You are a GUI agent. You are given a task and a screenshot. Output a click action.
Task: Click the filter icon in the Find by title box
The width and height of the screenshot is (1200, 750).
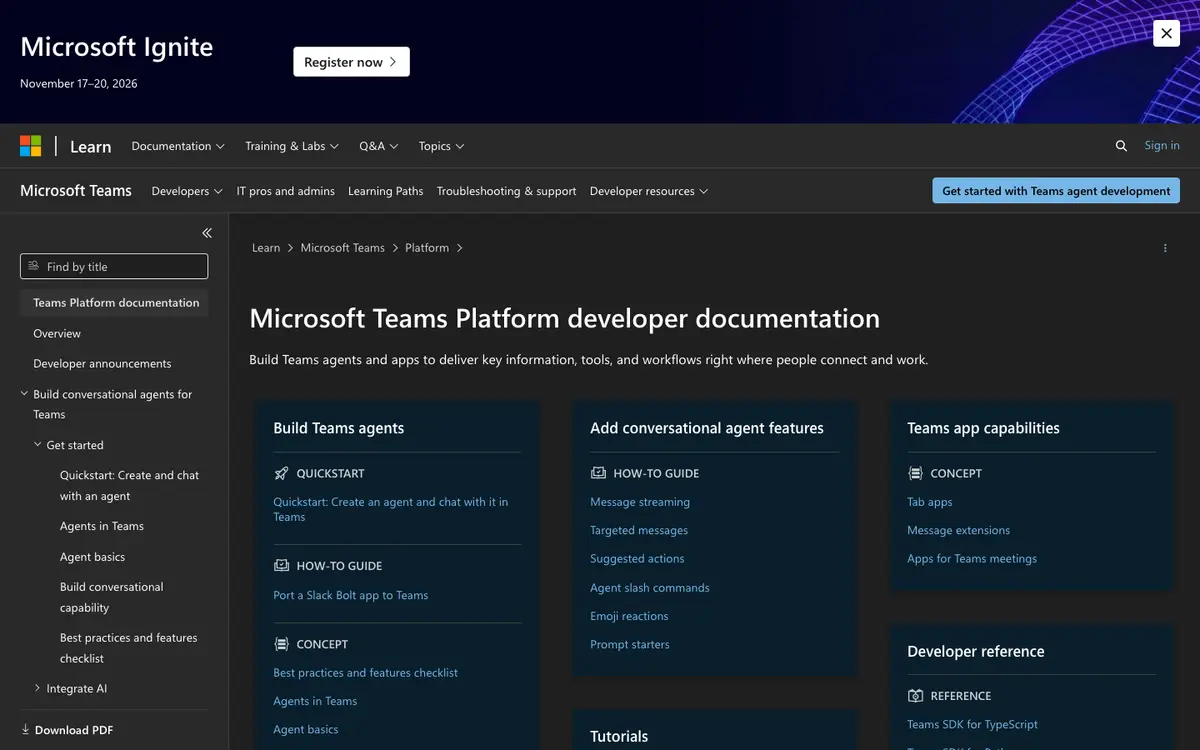34,266
